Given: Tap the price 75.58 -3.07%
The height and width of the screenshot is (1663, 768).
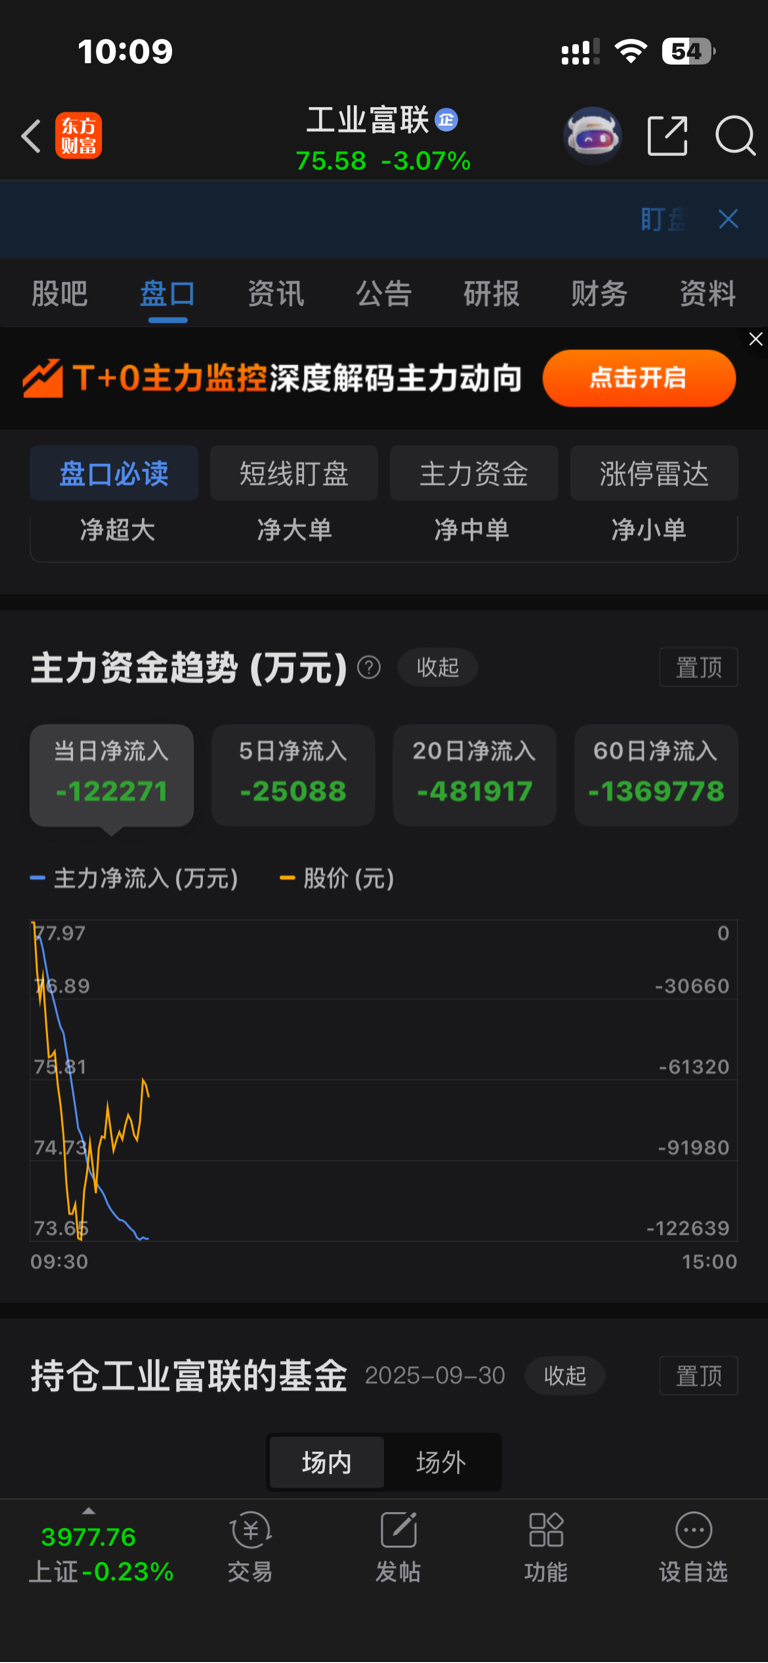Looking at the screenshot, I should coord(383,161).
